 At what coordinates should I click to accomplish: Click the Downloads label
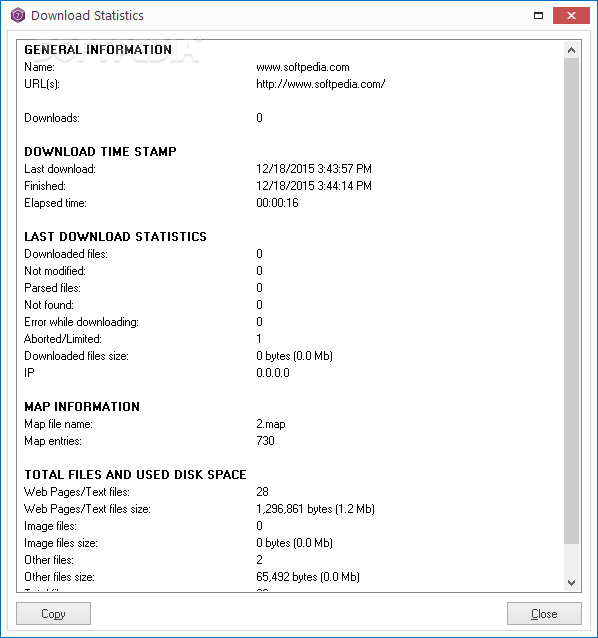pyautogui.click(x=52, y=118)
